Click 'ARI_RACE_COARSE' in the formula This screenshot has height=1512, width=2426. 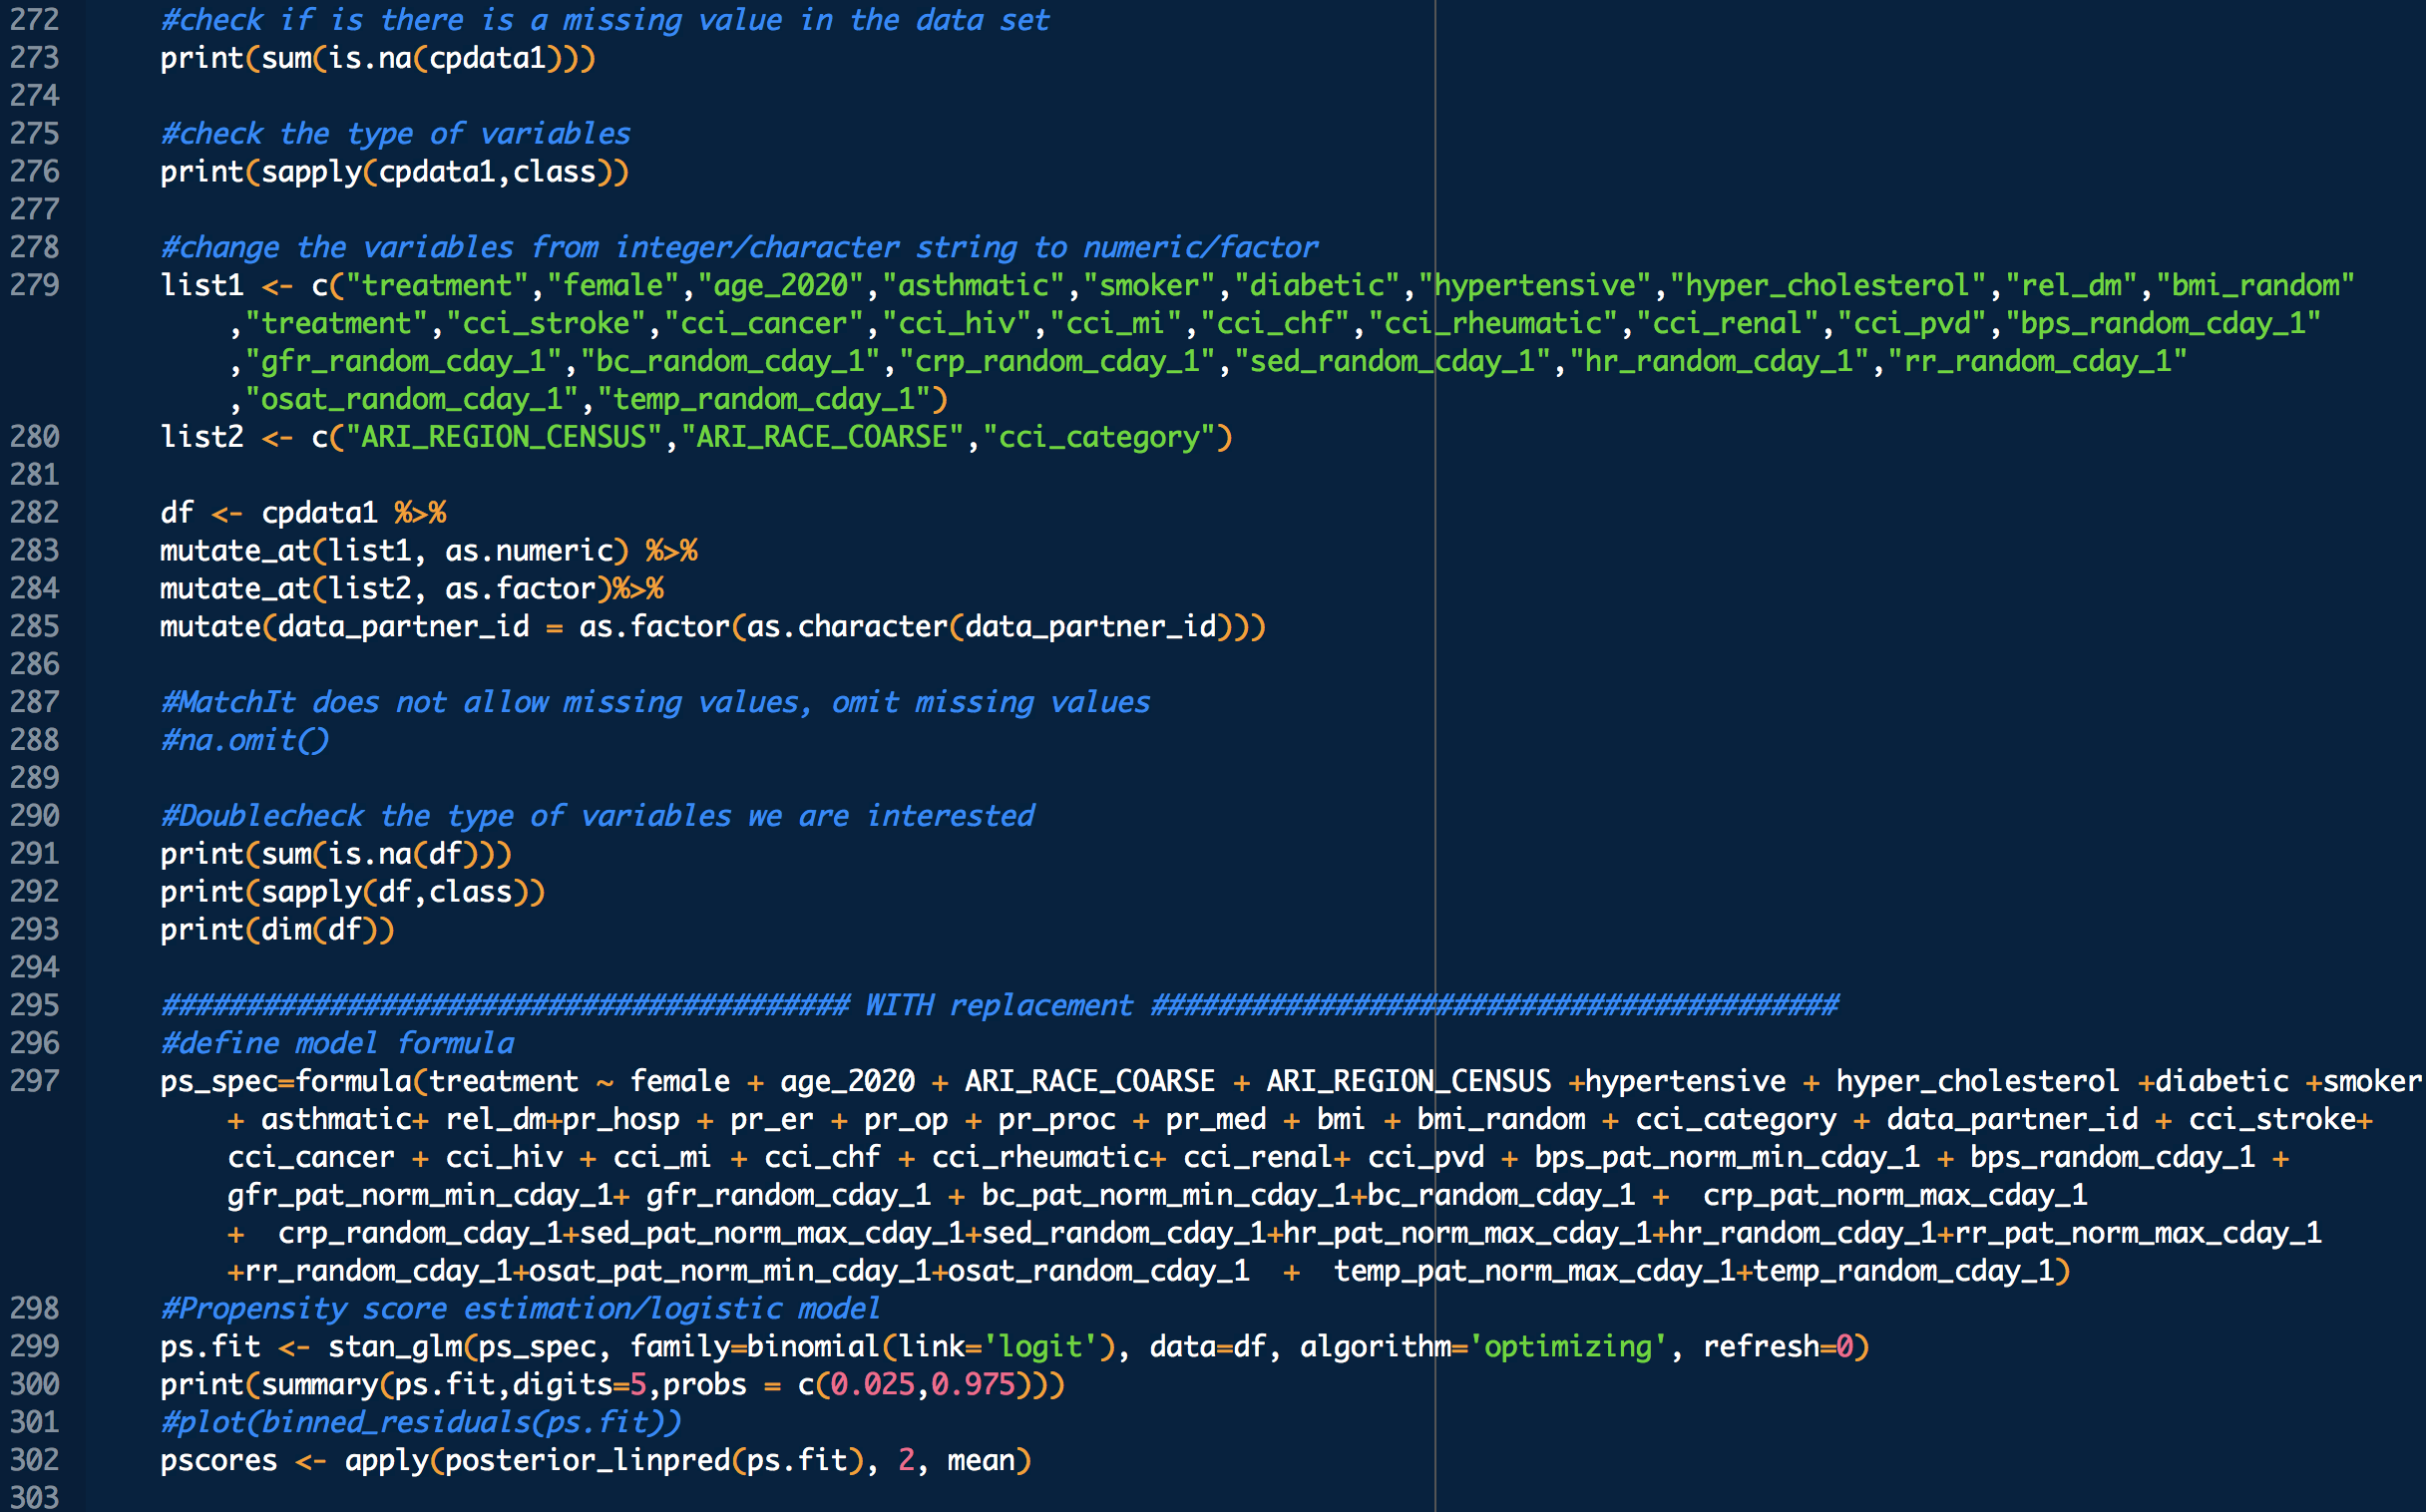pos(1090,1081)
